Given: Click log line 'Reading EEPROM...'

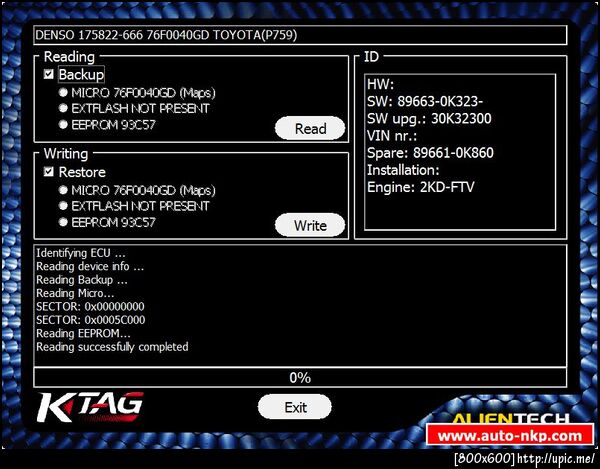Looking at the screenshot, I should [83, 333].
